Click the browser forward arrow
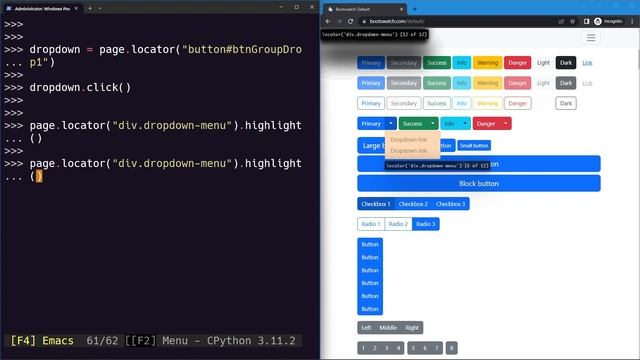The height and width of the screenshot is (360, 640). pos(339,21)
